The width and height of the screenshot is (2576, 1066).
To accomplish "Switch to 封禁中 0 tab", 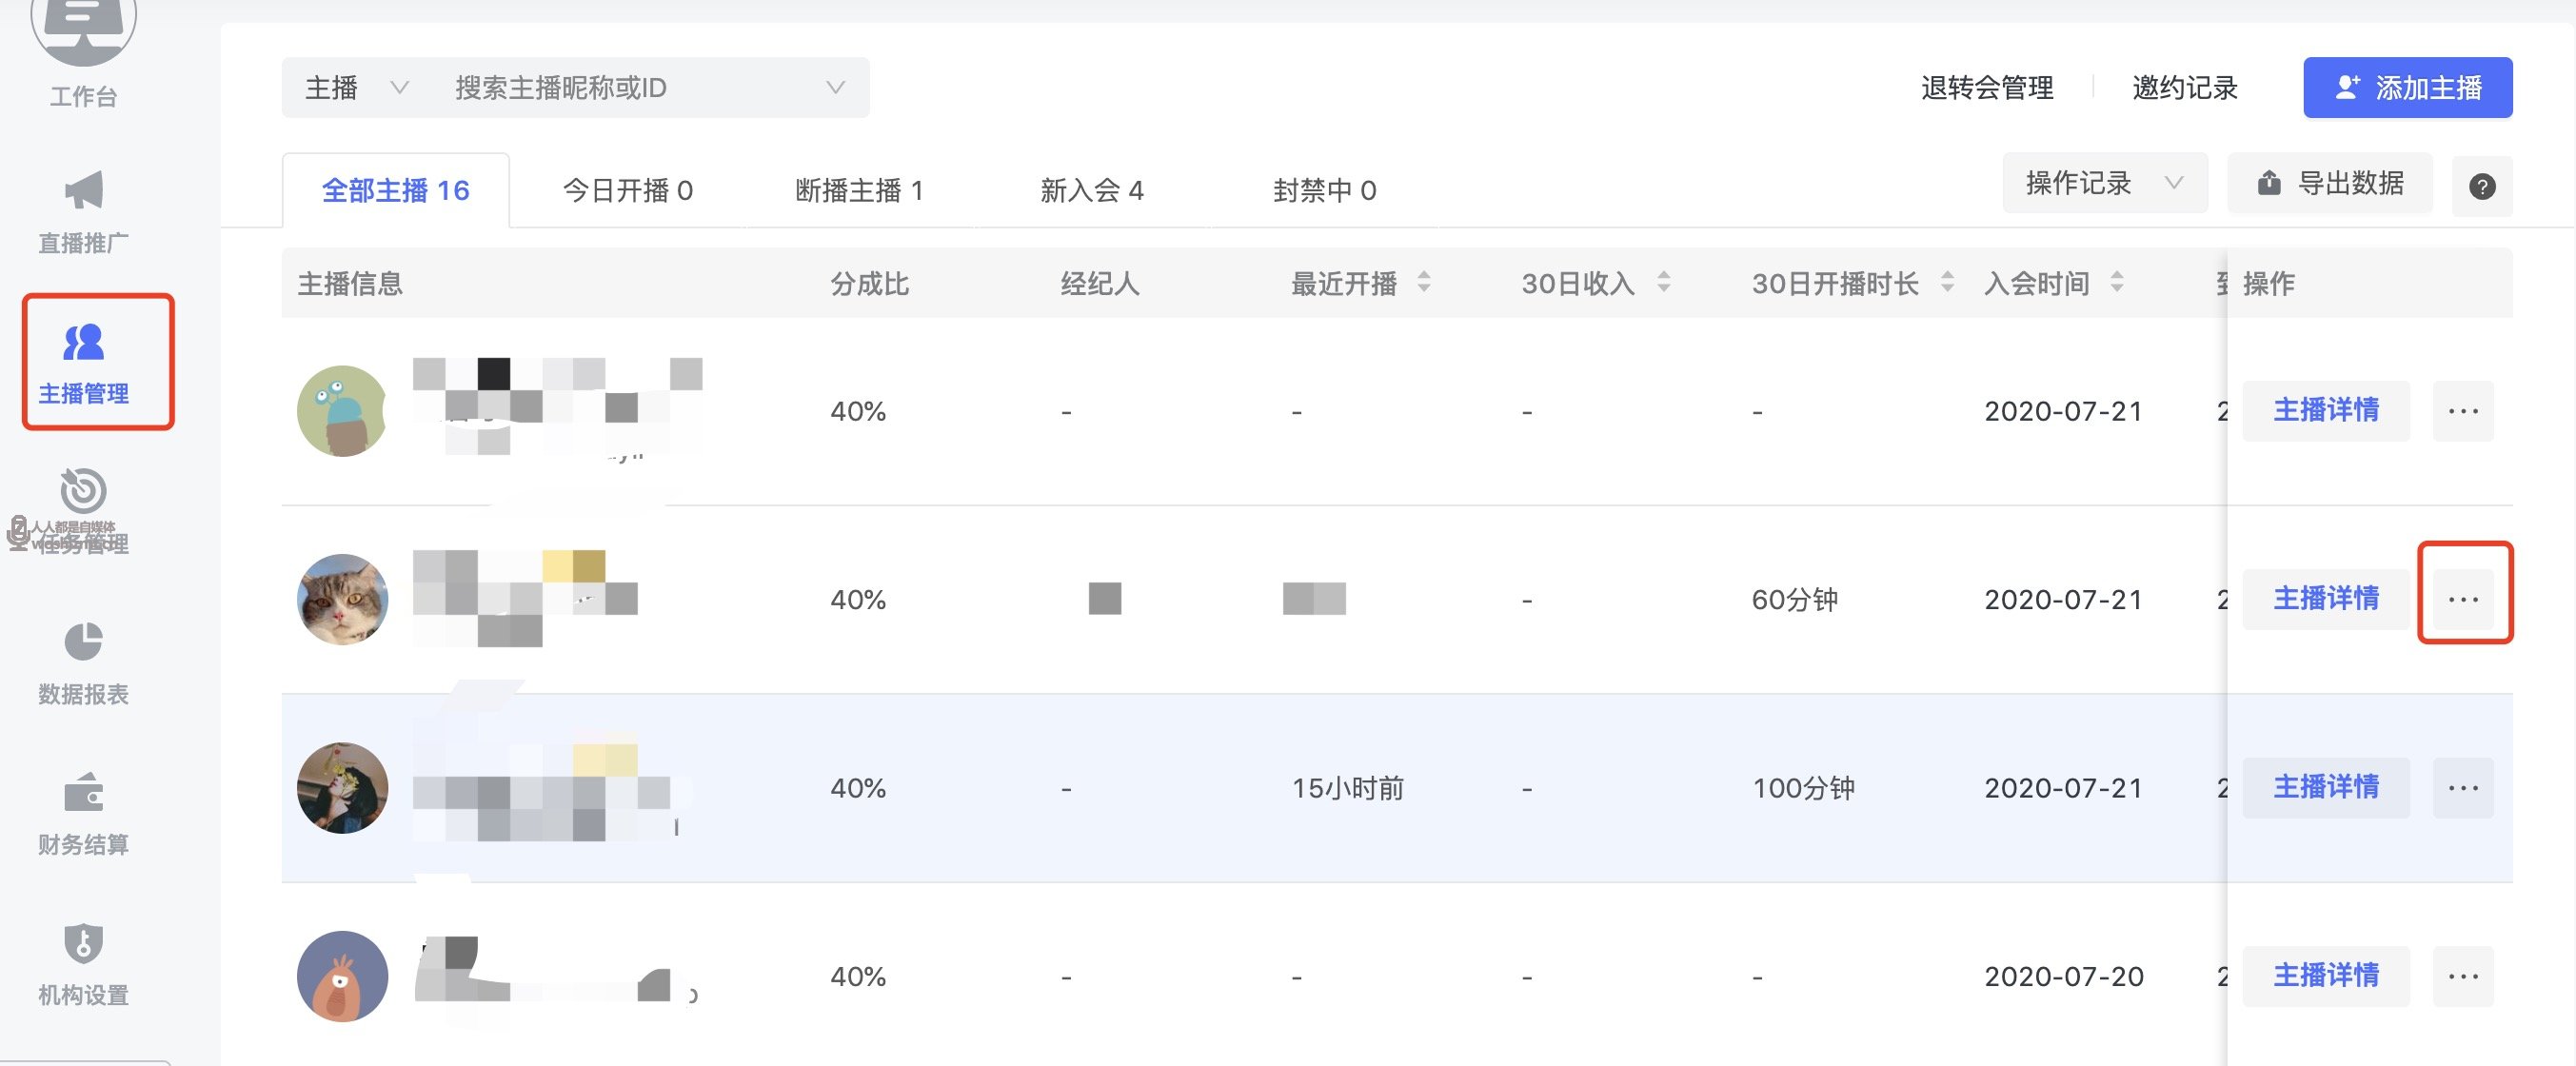I will pos(1324,190).
